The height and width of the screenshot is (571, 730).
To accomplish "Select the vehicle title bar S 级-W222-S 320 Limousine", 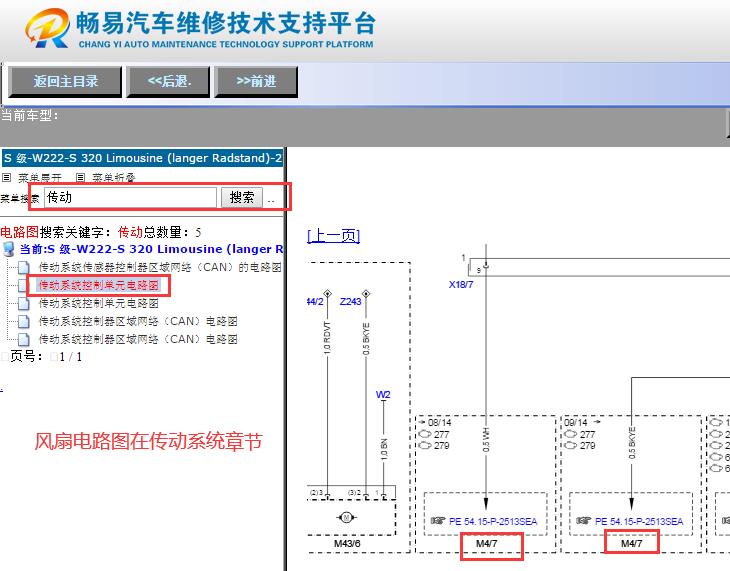I will pyautogui.click(x=142, y=158).
